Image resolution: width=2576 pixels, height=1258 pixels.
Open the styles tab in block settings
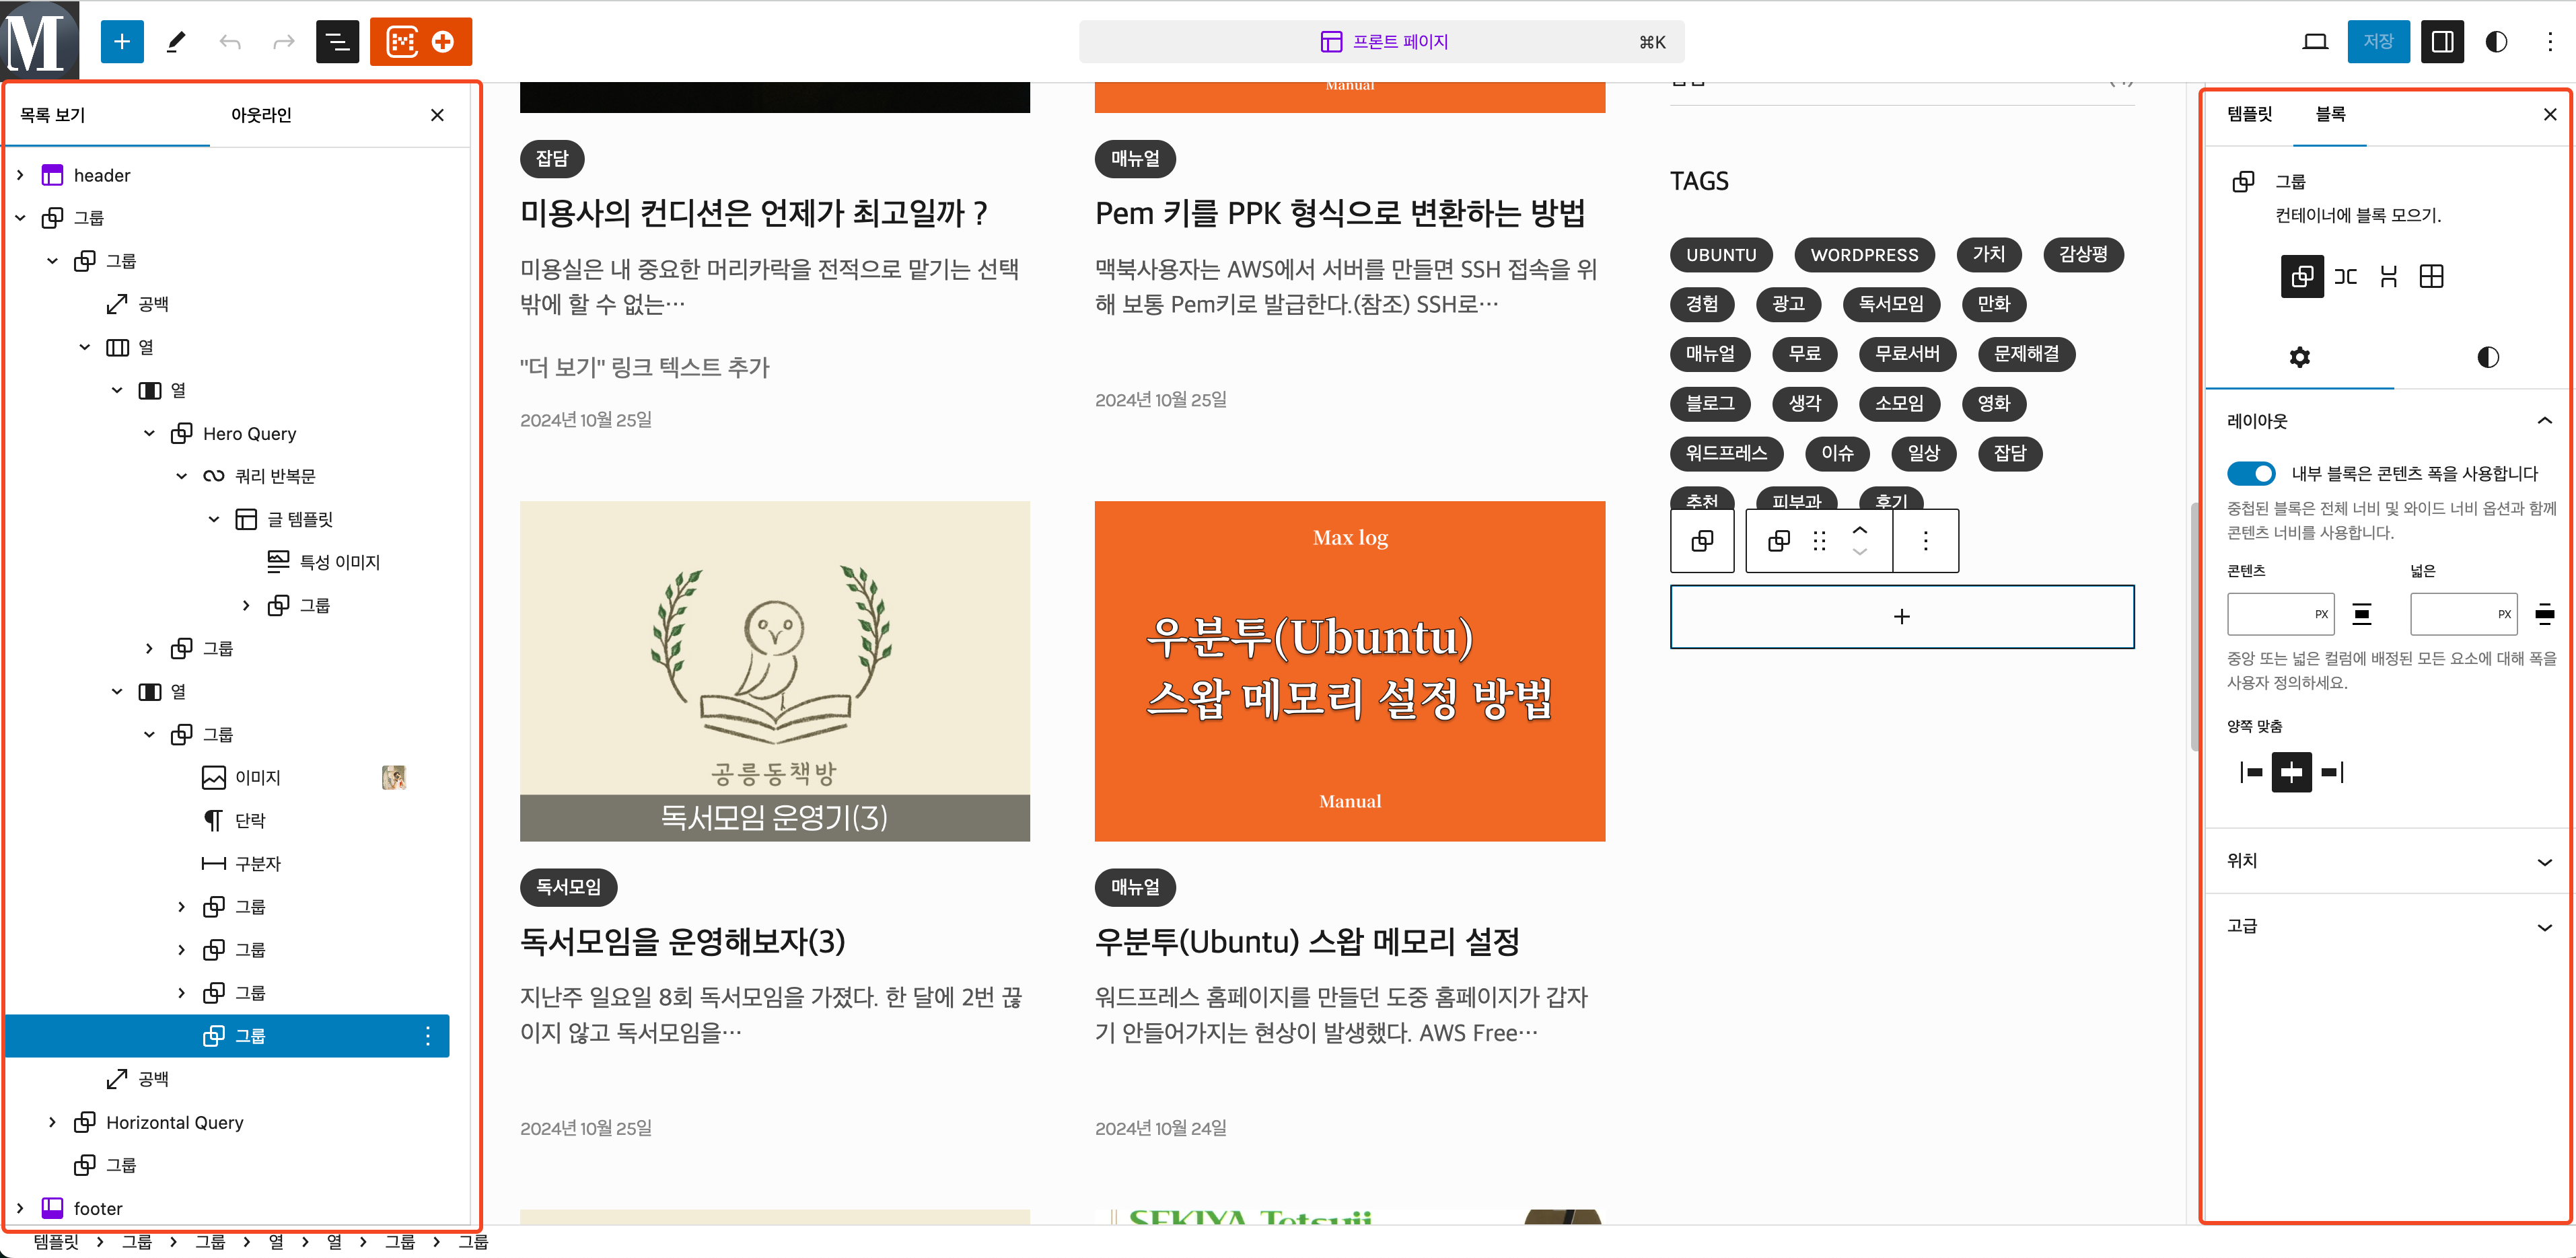[2487, 357]
